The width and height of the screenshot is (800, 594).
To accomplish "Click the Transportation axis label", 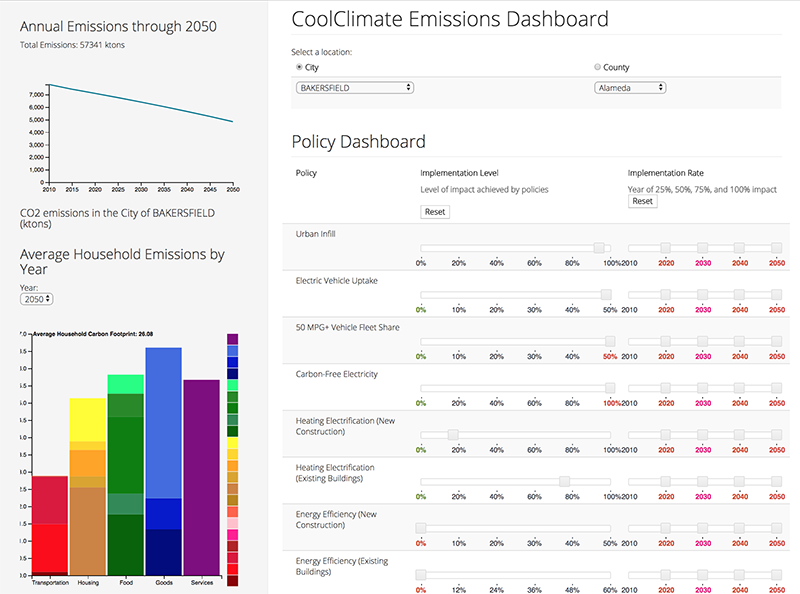I will point(50,583).
